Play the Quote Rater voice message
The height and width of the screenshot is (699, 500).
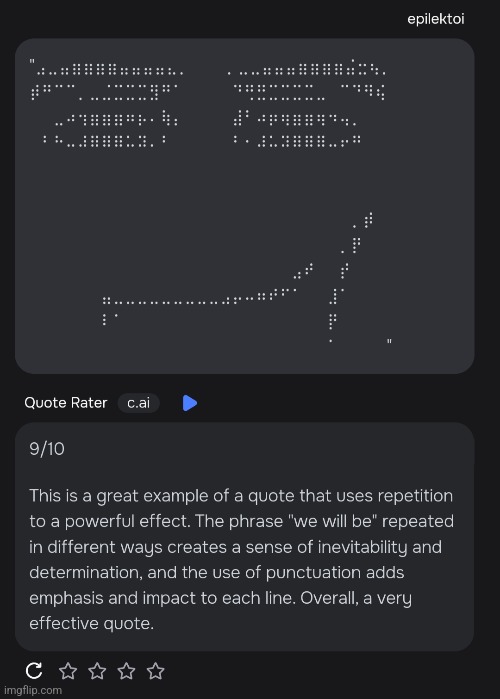point(190,403)
